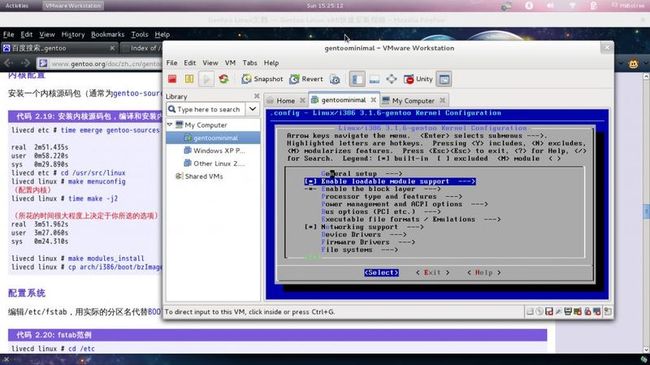Enter Unity mode from the toolbar
Viewport: 650px width, 365px height.
click(418, 79)
